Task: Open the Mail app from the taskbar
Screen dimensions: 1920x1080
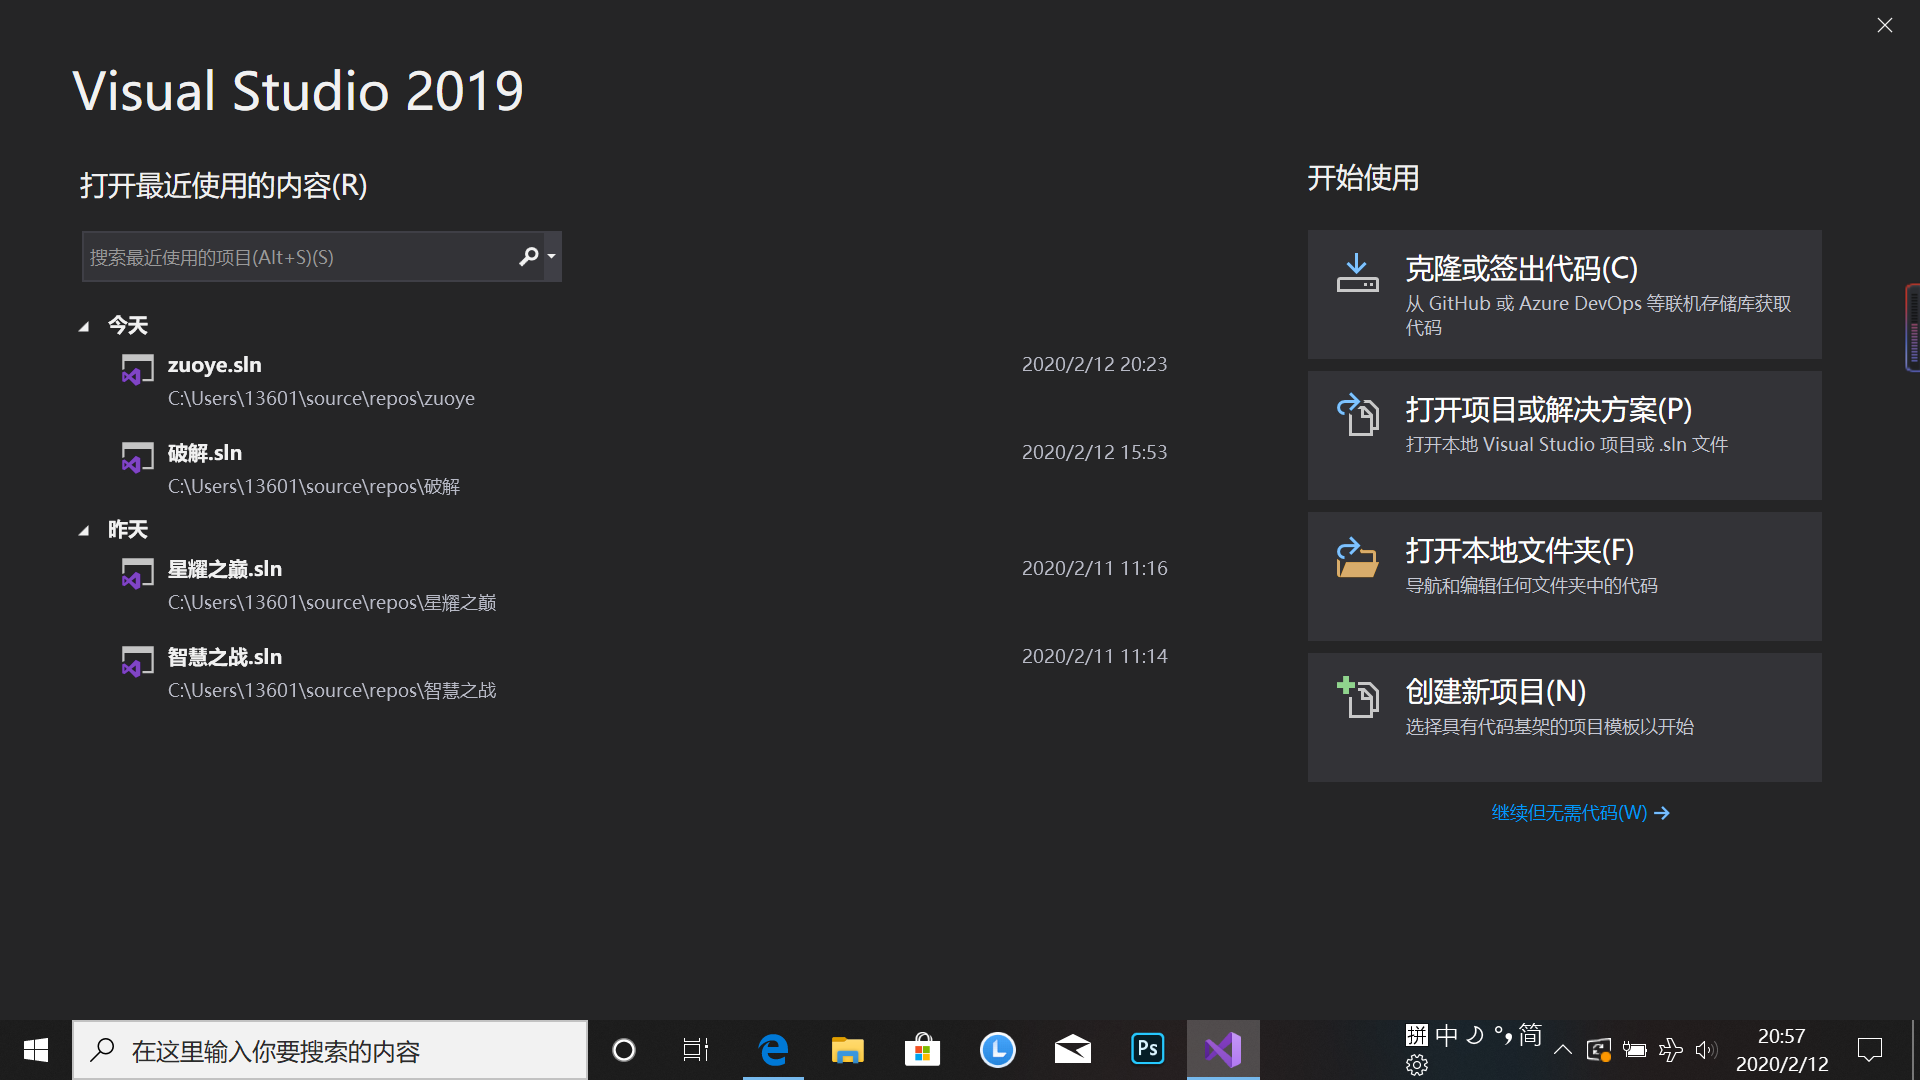Action: click(1072, 1049)
